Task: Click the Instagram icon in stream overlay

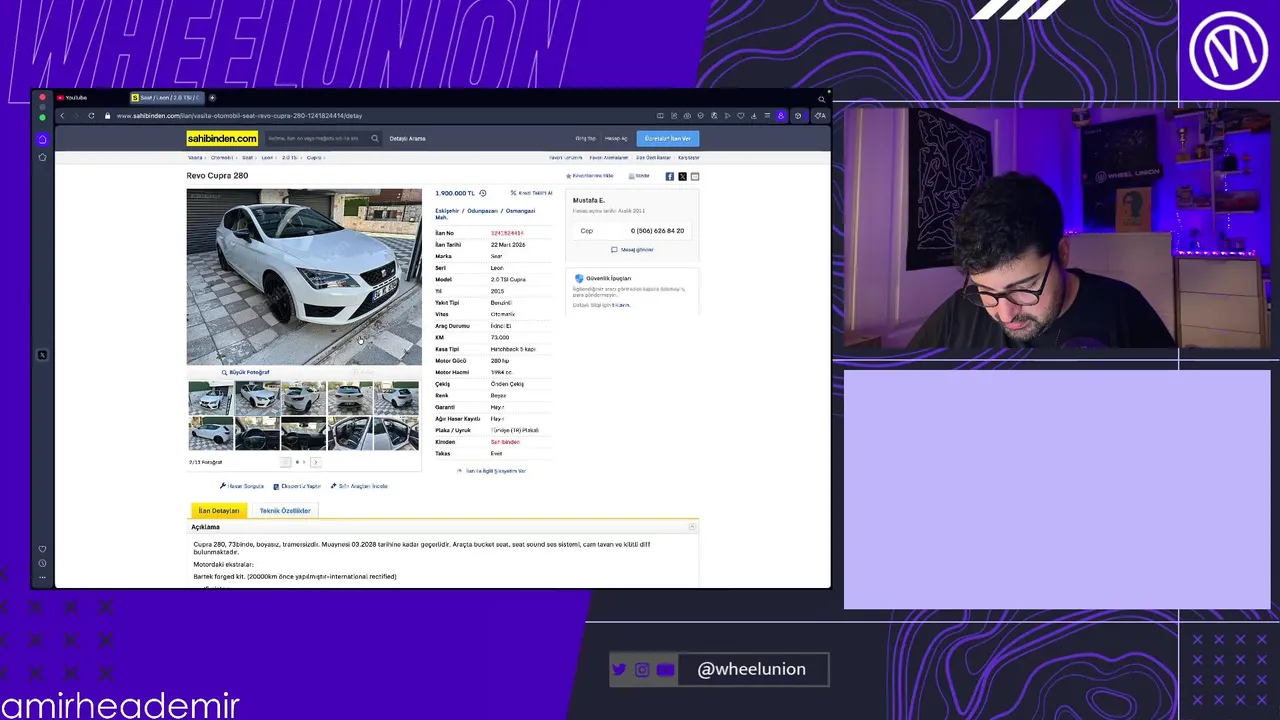Action: pyautogui.click(x=642, y=670)
